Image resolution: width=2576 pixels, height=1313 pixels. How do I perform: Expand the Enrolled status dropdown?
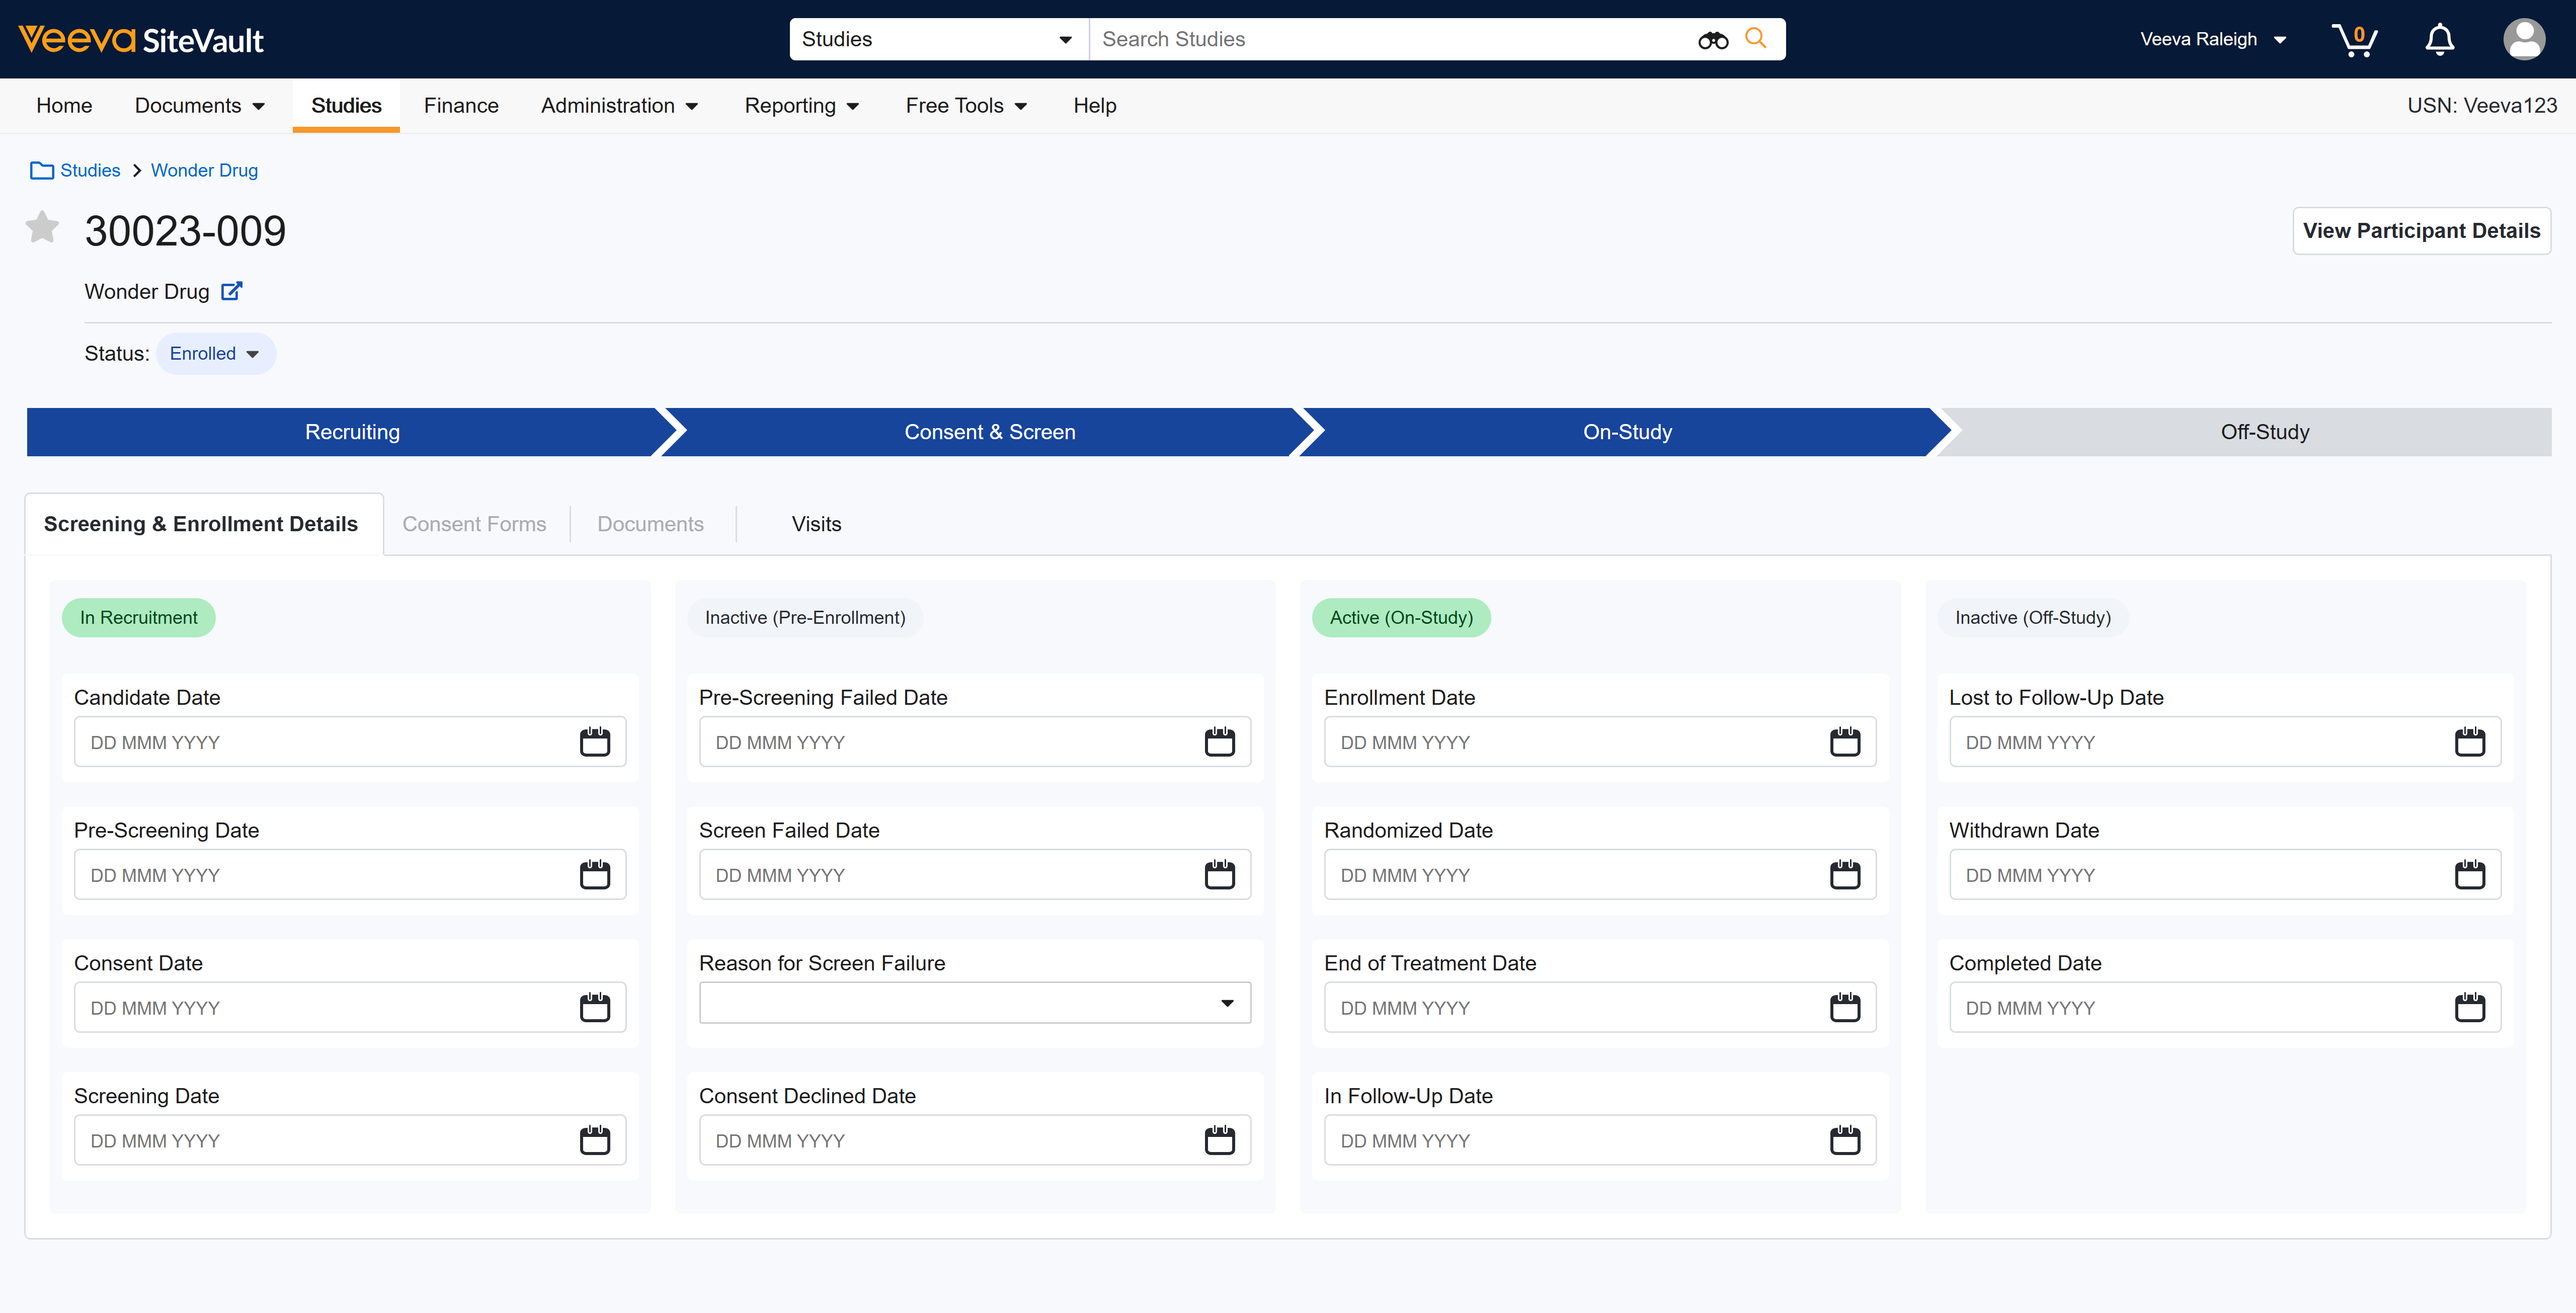click(x=215, y=354)
